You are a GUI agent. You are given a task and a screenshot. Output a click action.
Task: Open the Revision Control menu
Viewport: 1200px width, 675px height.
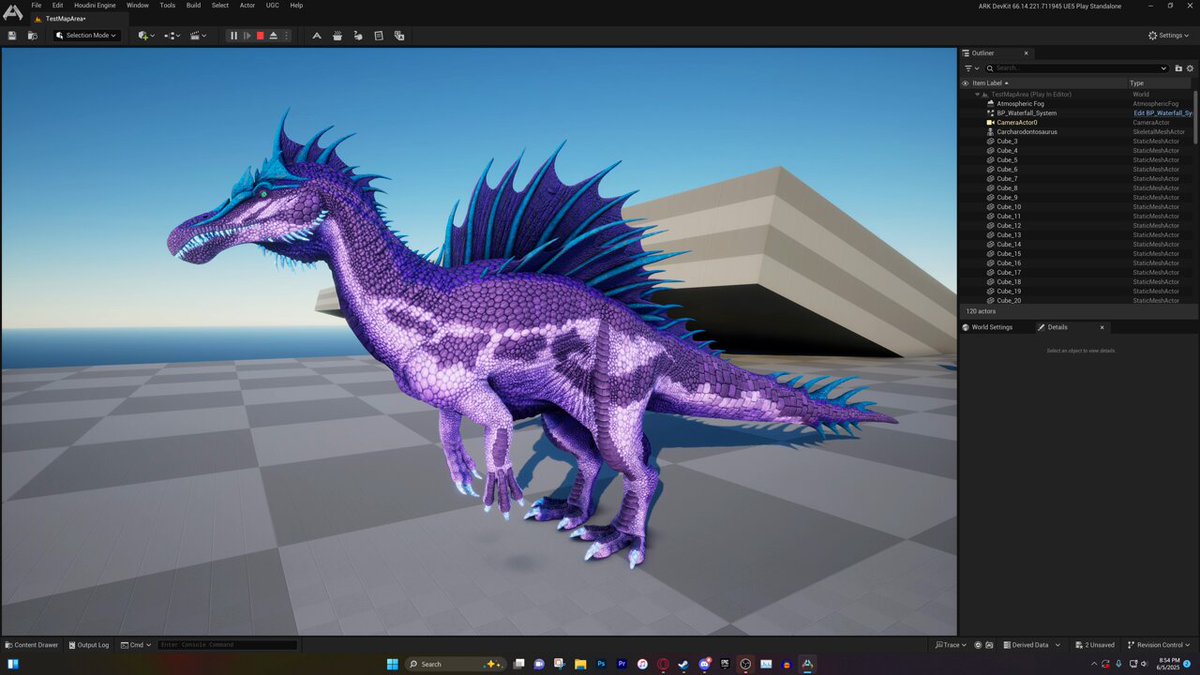[x=1160, y=645]
